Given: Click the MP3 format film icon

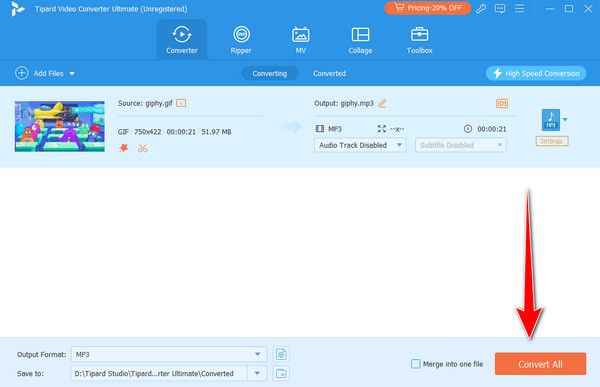Looking at the screenshot, I should [x=320, y=129].
